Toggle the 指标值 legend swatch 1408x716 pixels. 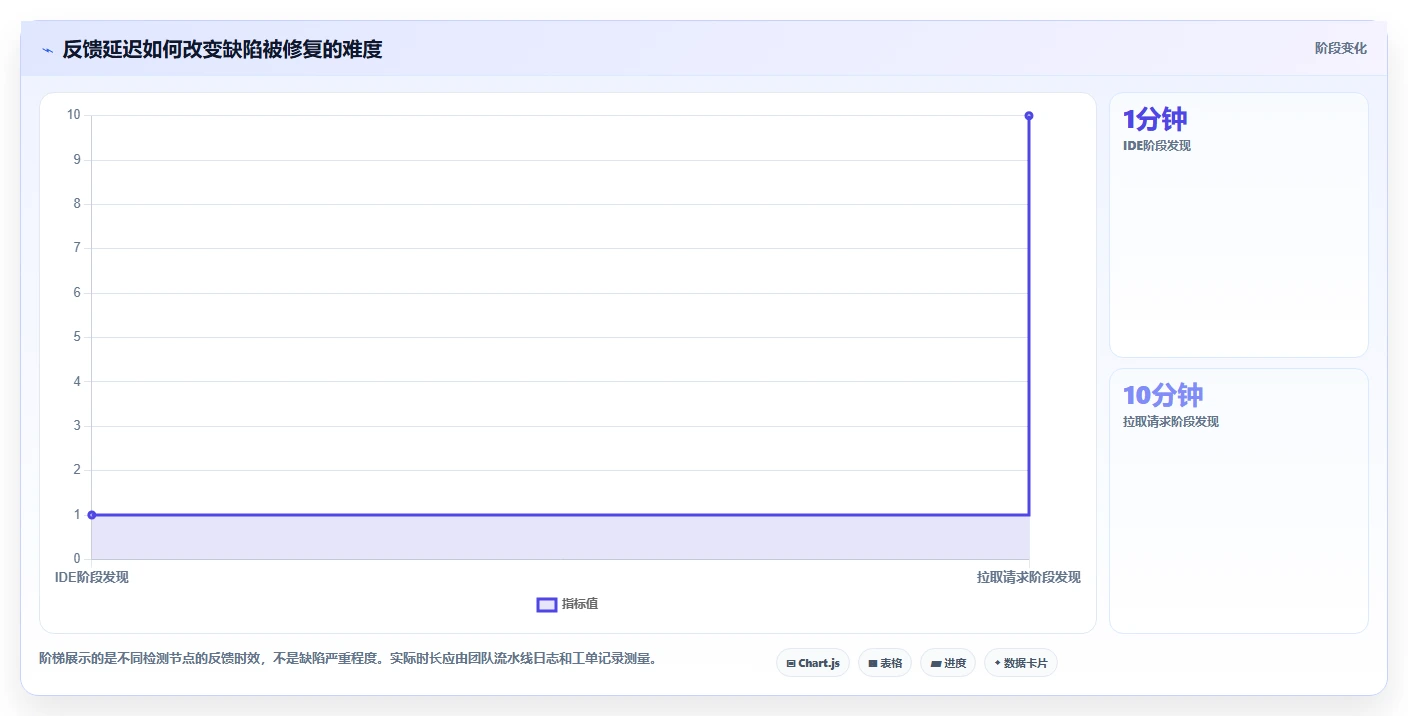click(x=547, y=604)
